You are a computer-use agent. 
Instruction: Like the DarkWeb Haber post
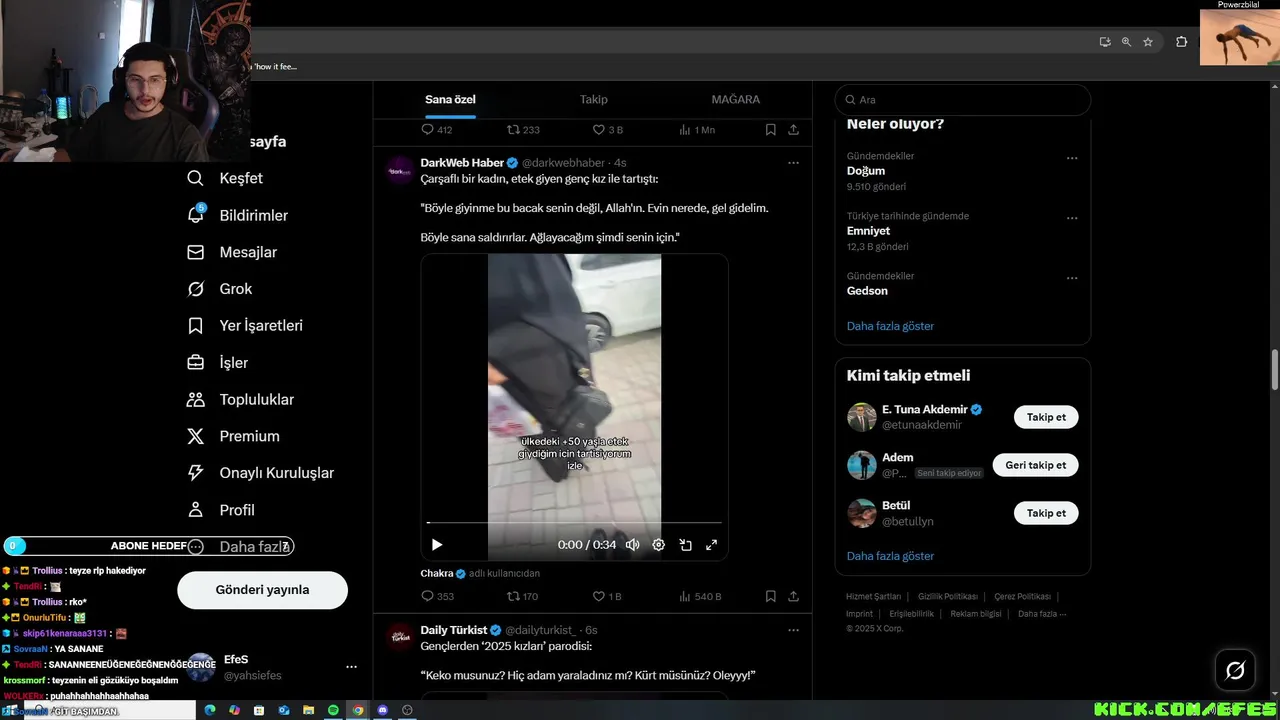[x=607, y=596]
